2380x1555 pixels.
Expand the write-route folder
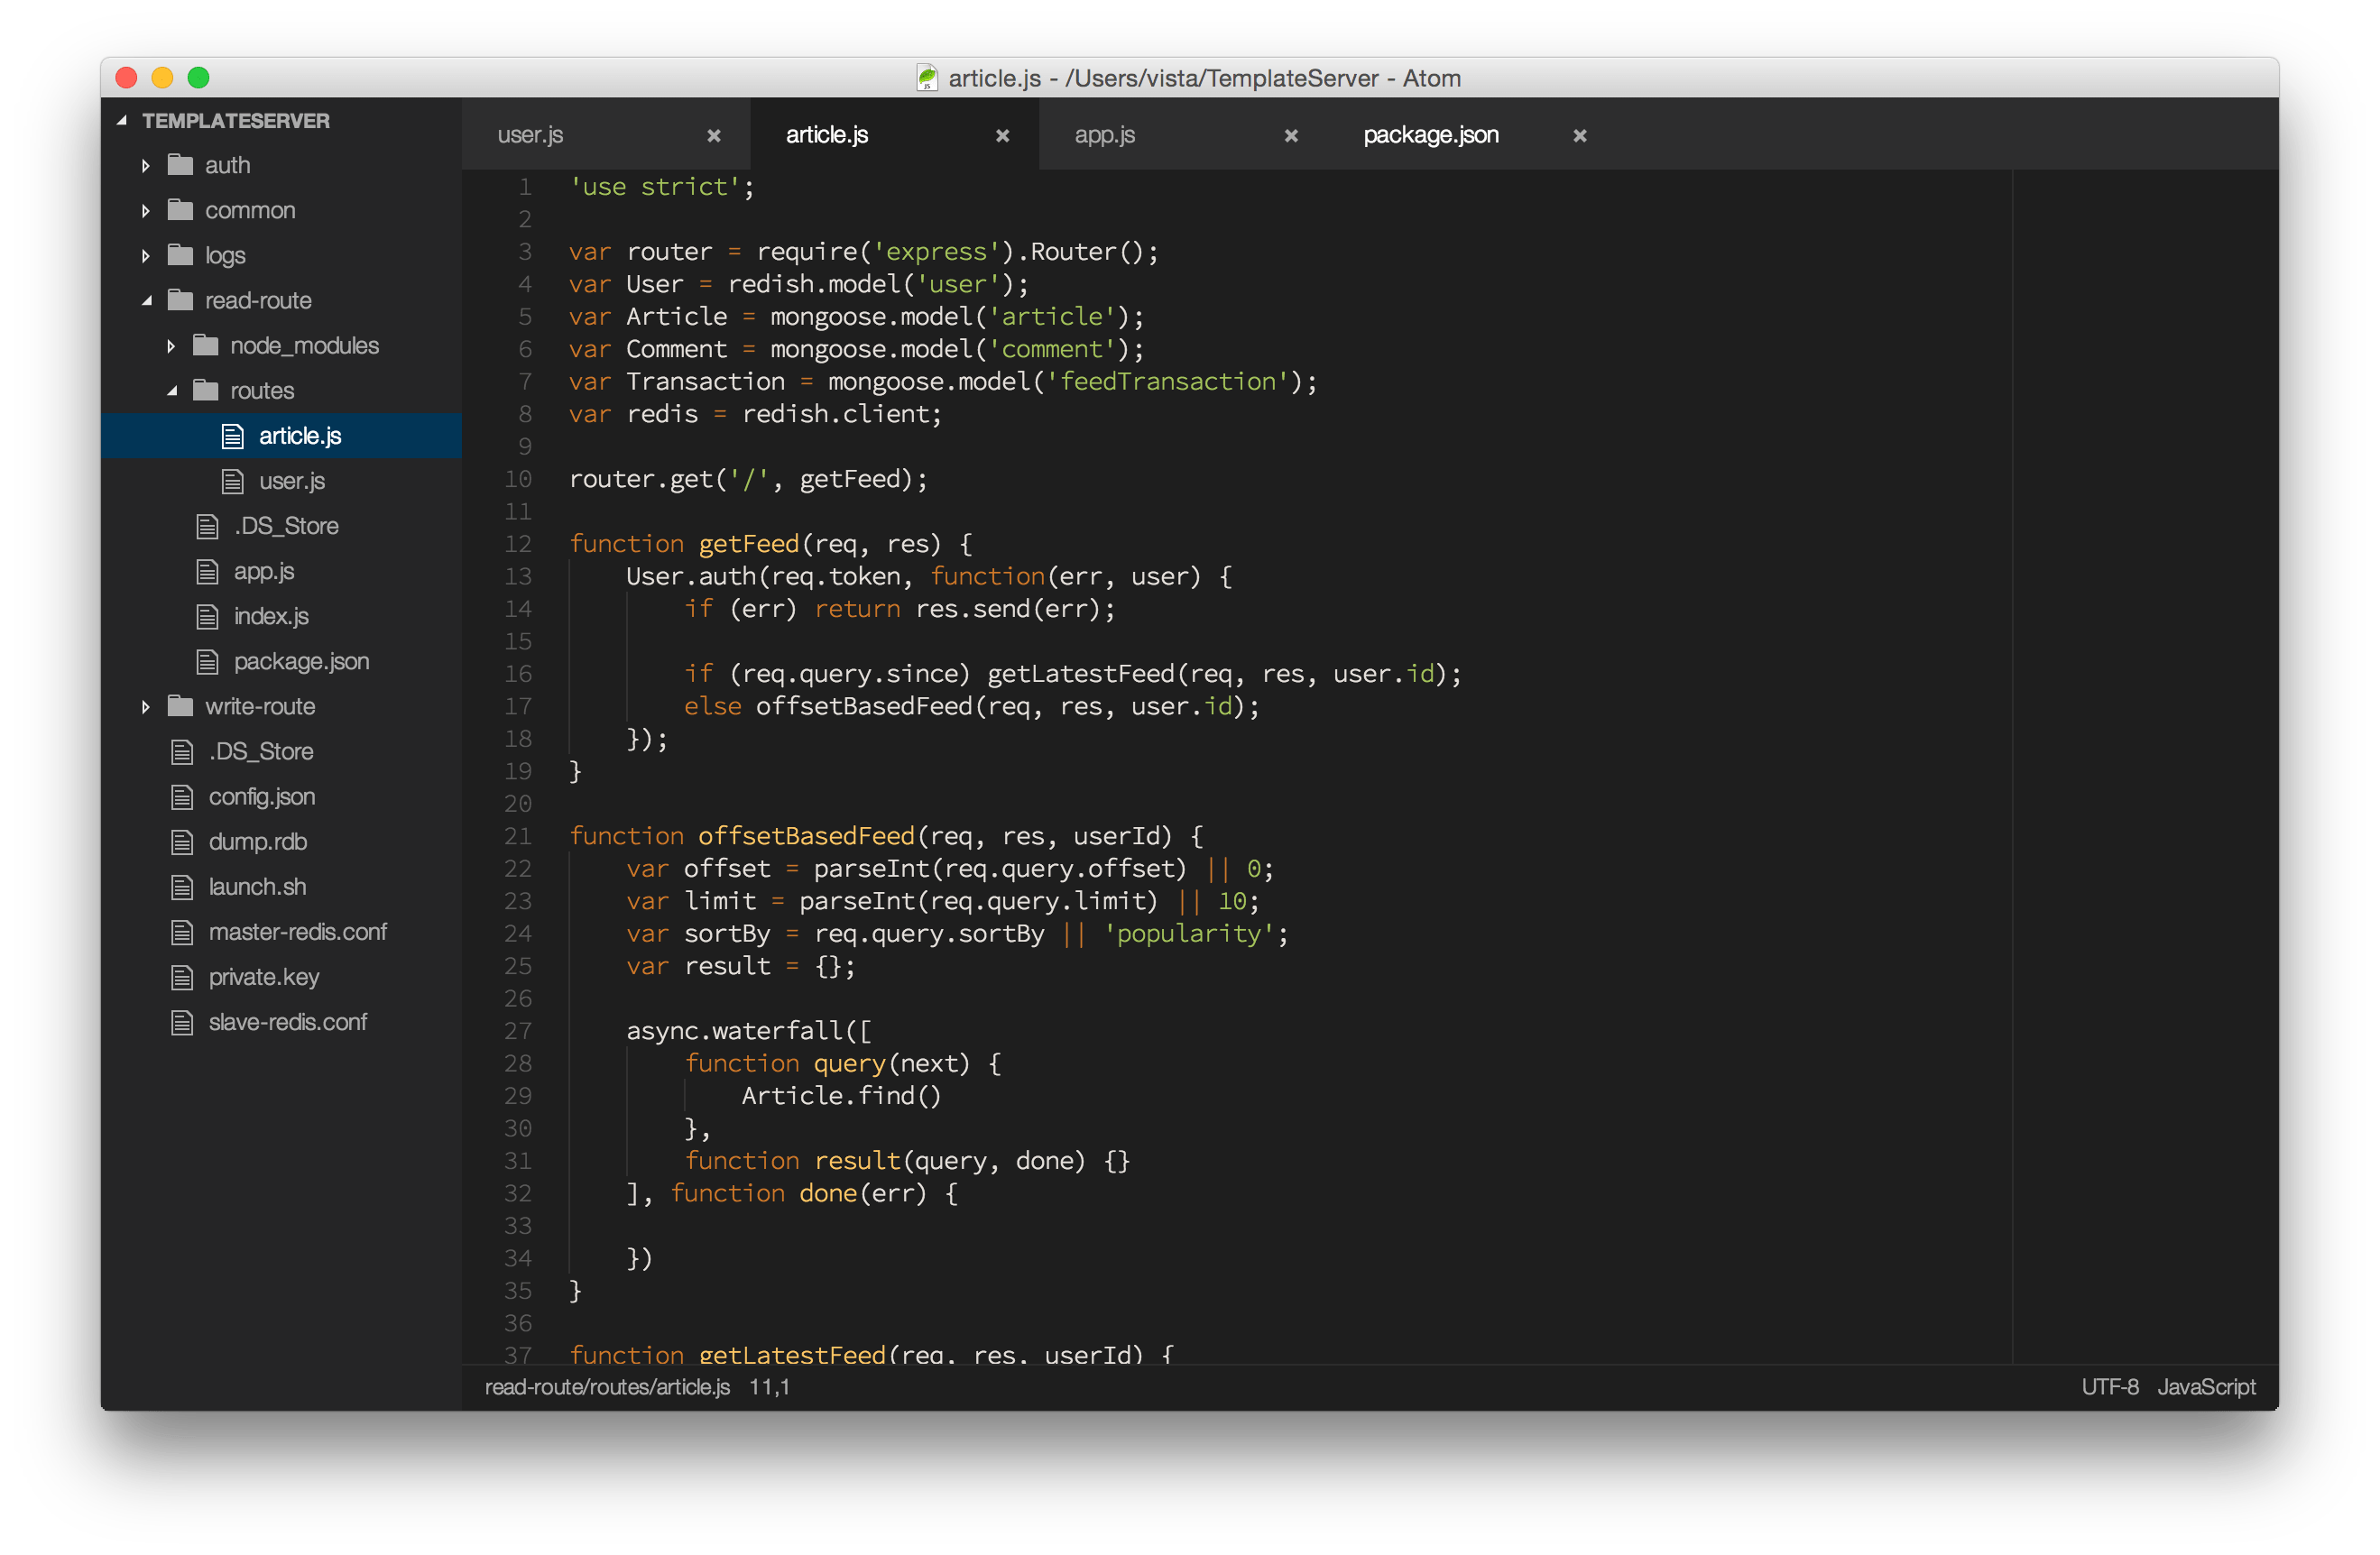(146, 706)
